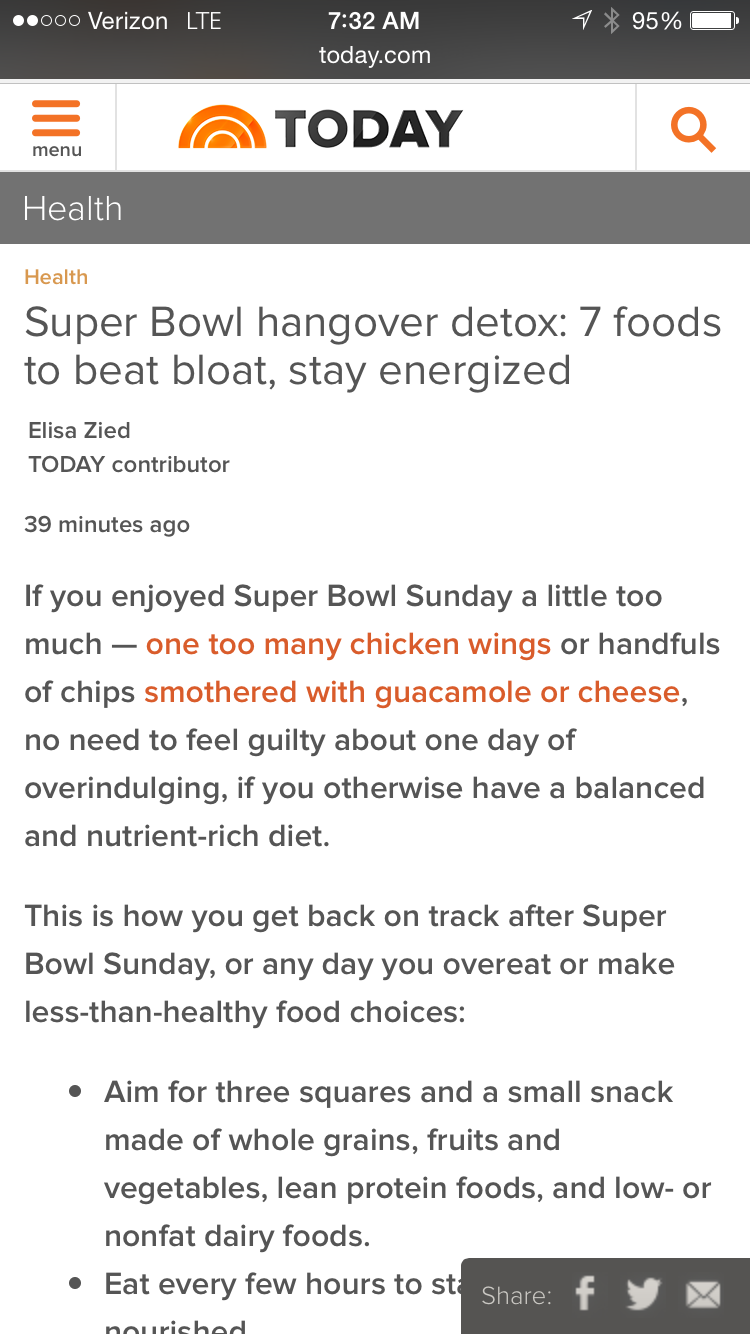Tap the Bluetooth status icon

pos(612,21)
